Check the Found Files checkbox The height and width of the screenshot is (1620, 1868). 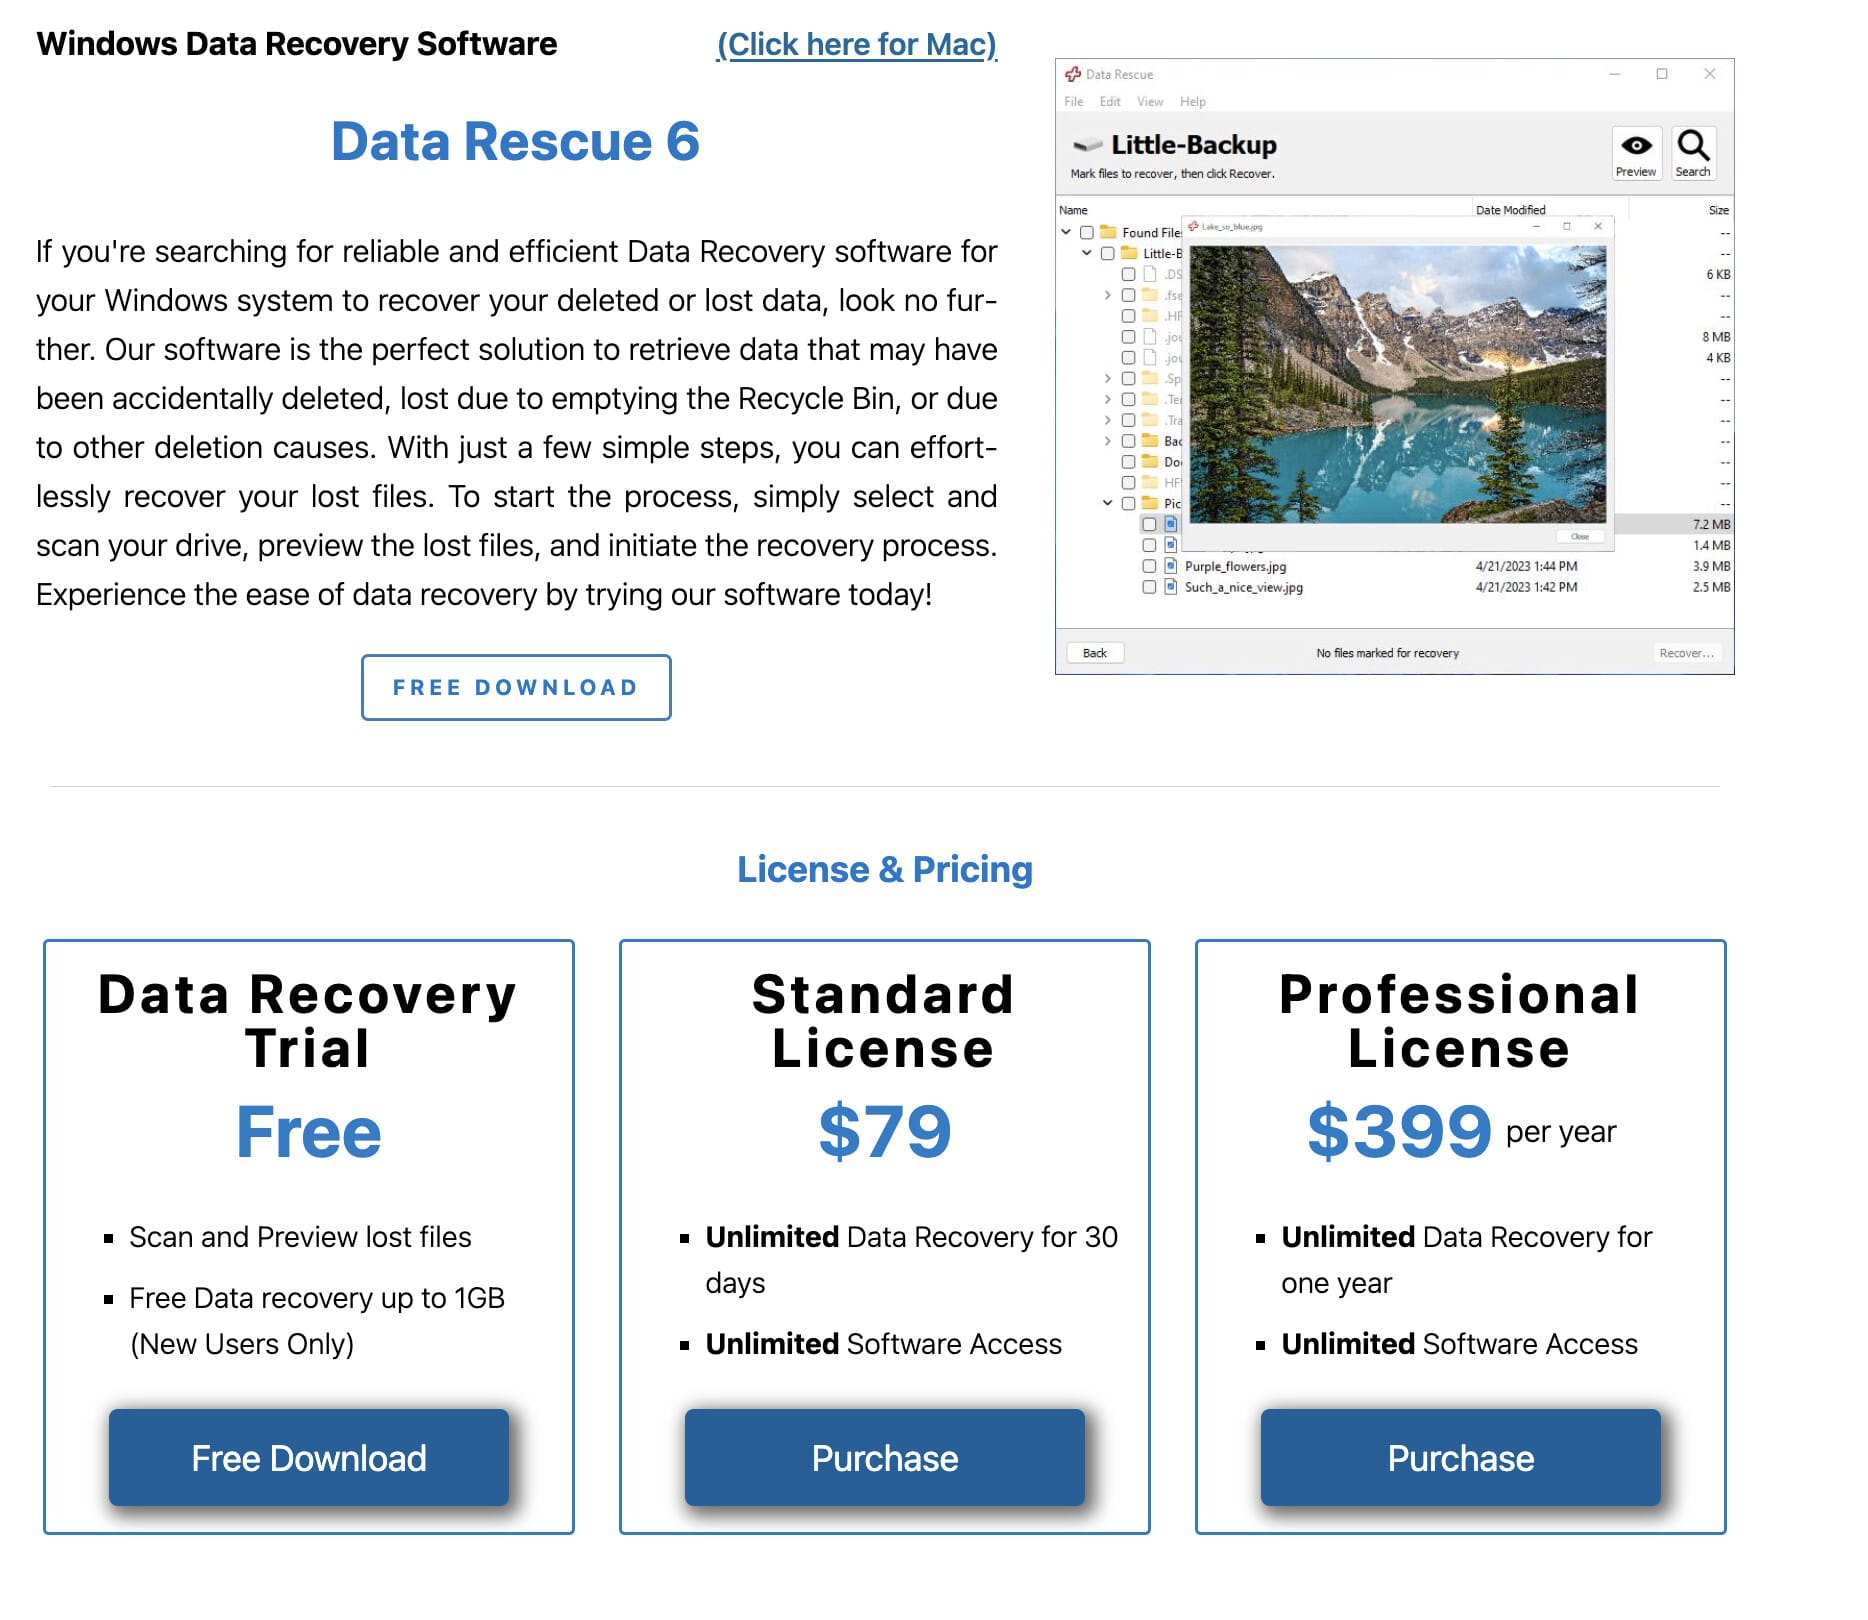pos(1087,232)
